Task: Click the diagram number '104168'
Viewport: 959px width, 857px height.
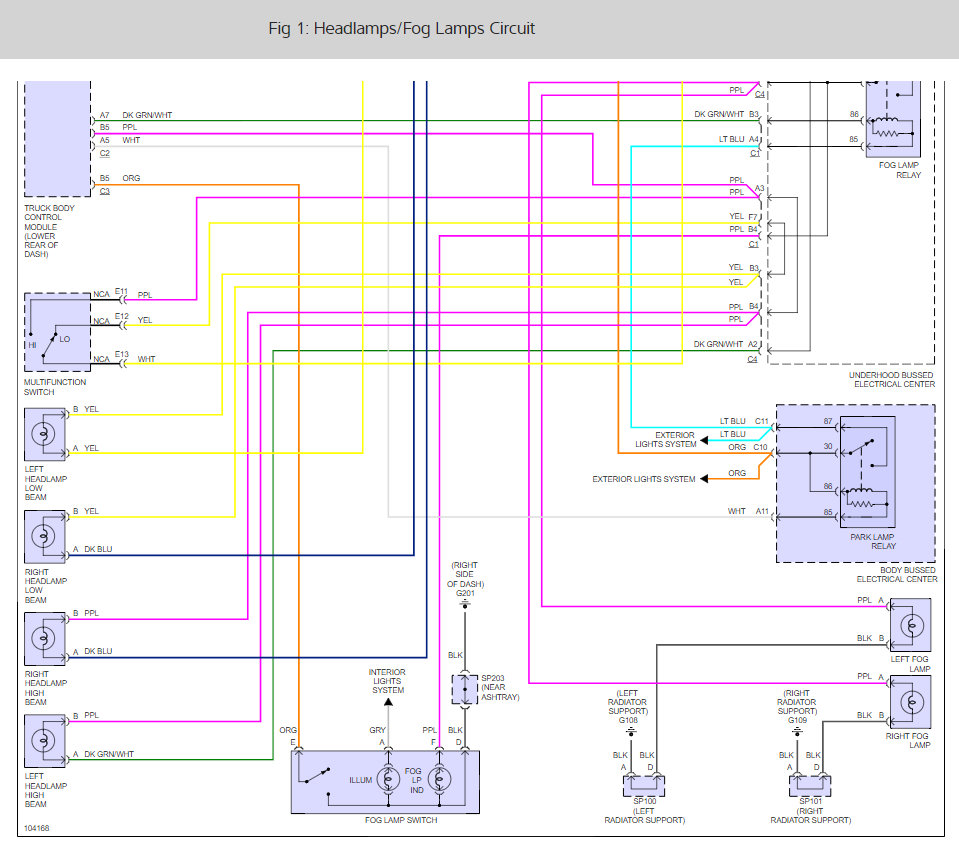Action: pyautogui.click(x=36, y=828)
